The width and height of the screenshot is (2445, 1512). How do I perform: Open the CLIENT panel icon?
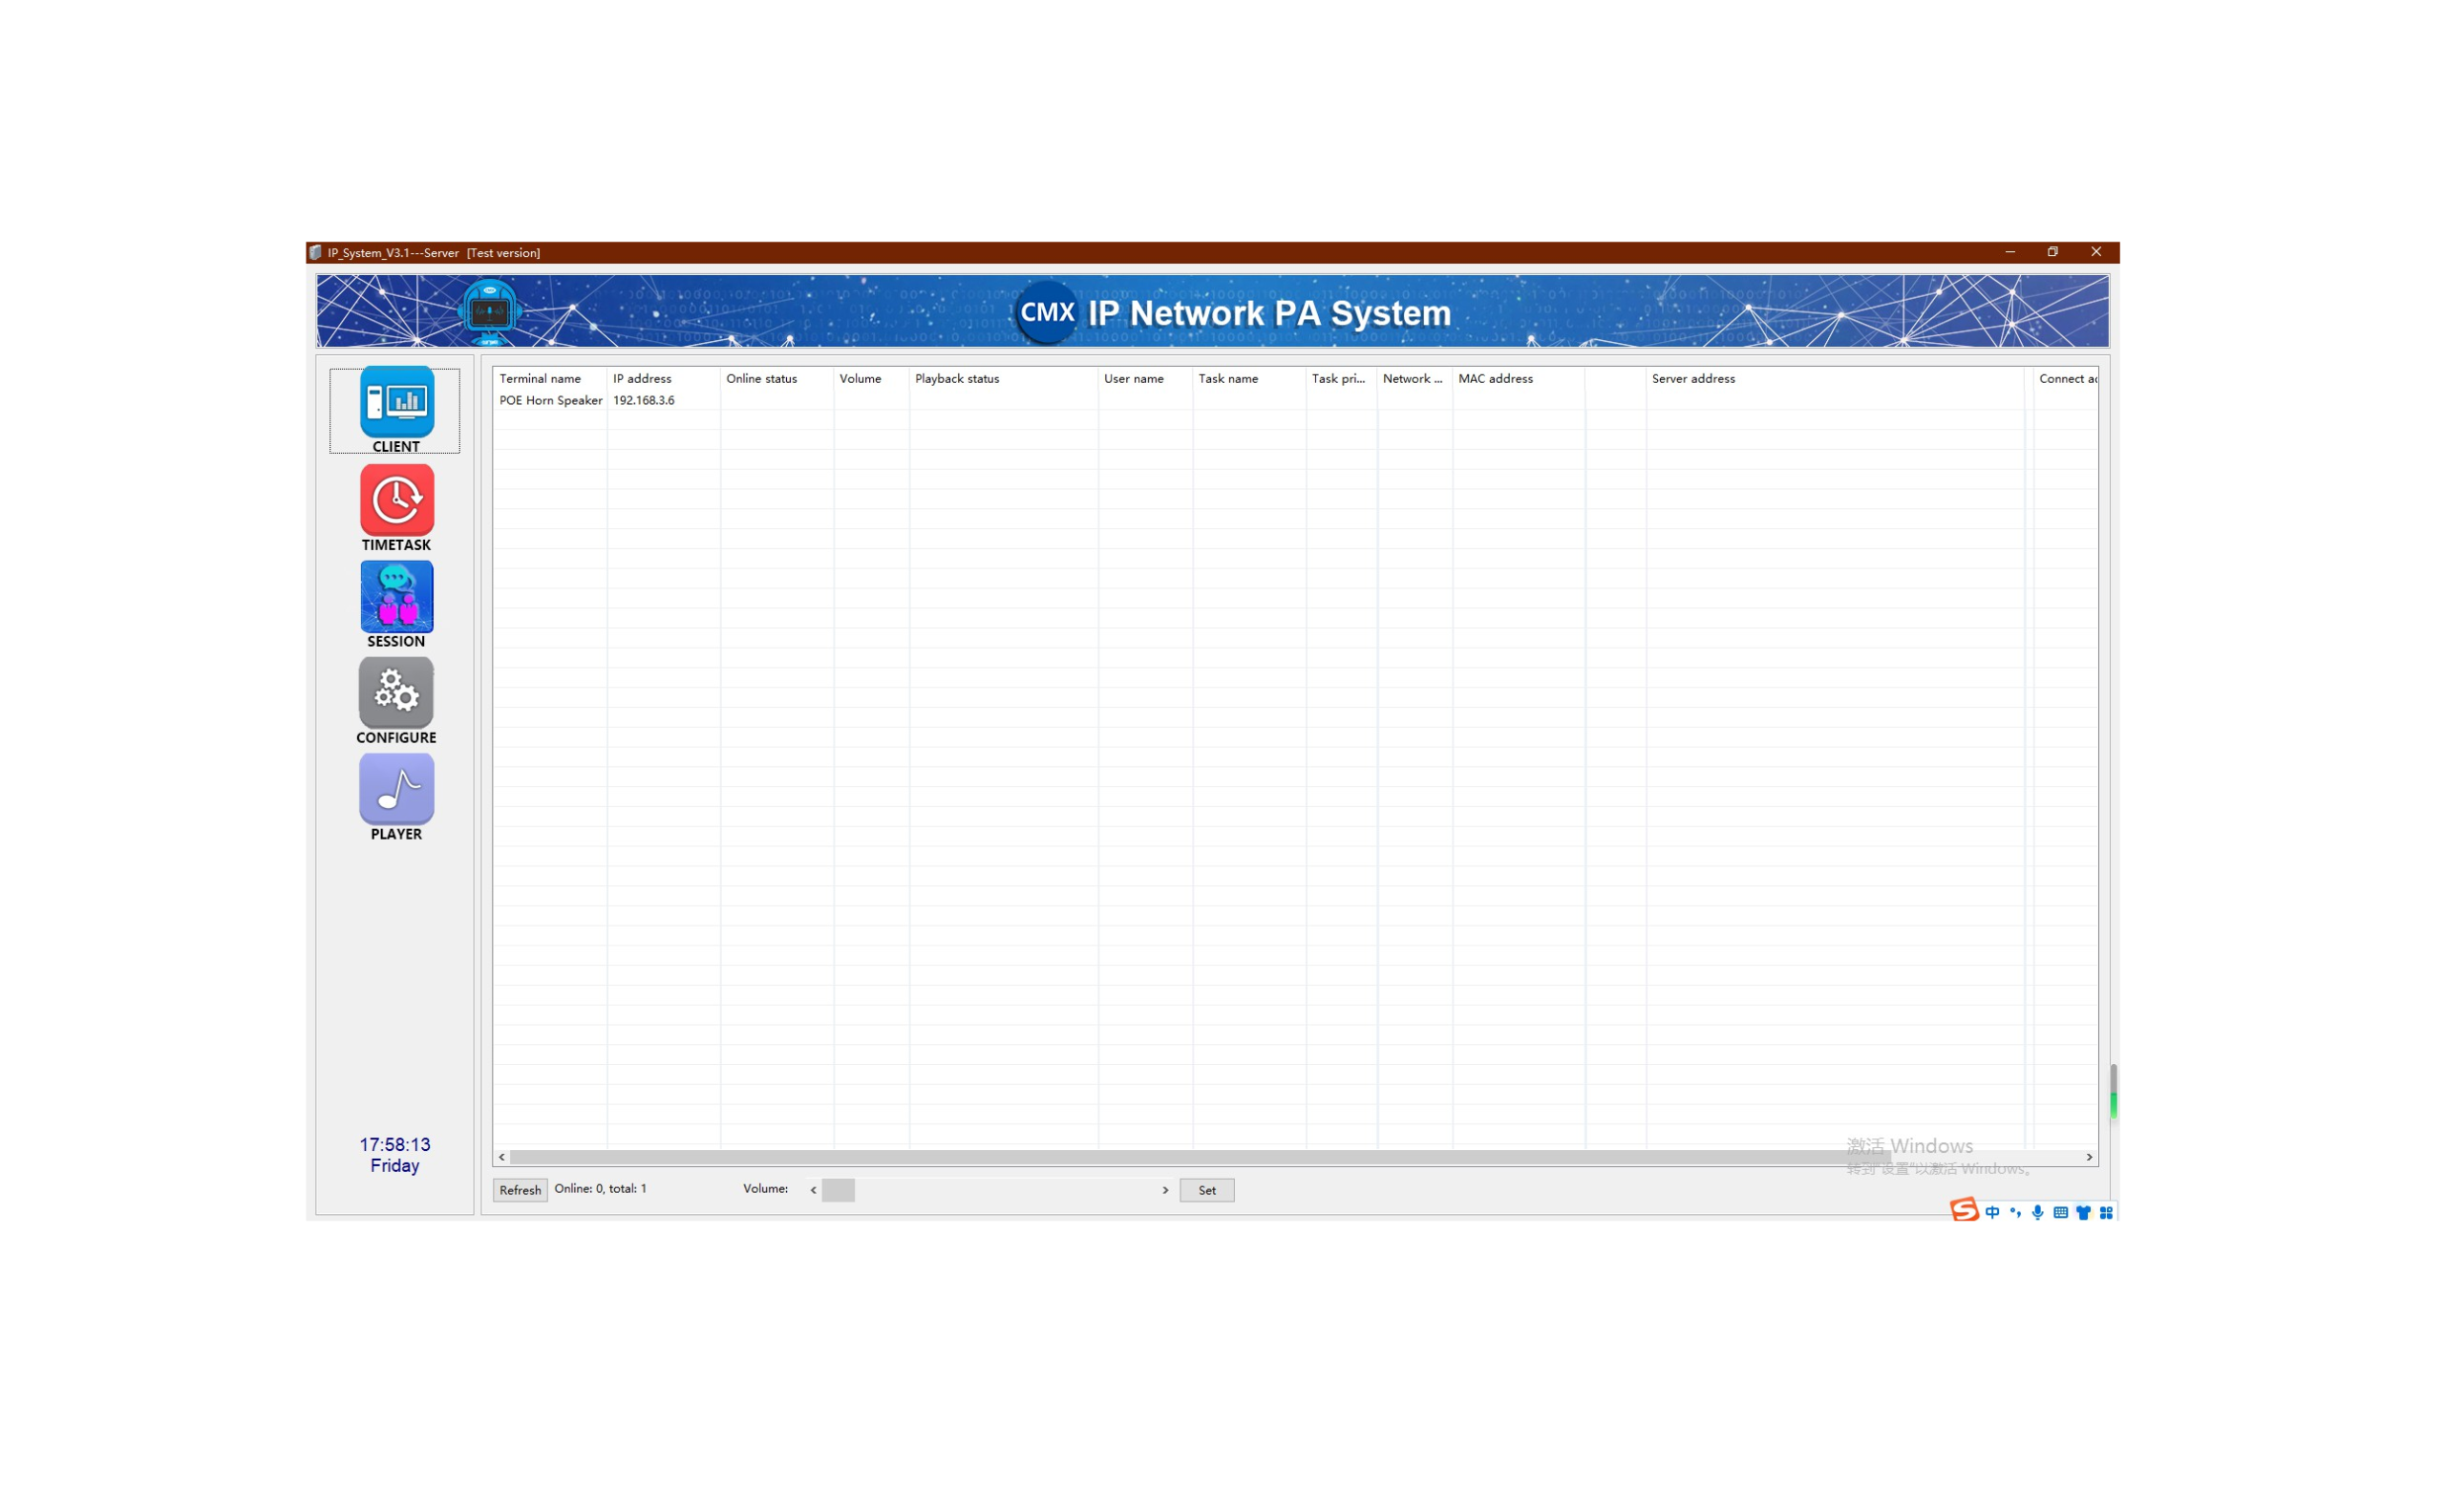[x=396, y=402]
